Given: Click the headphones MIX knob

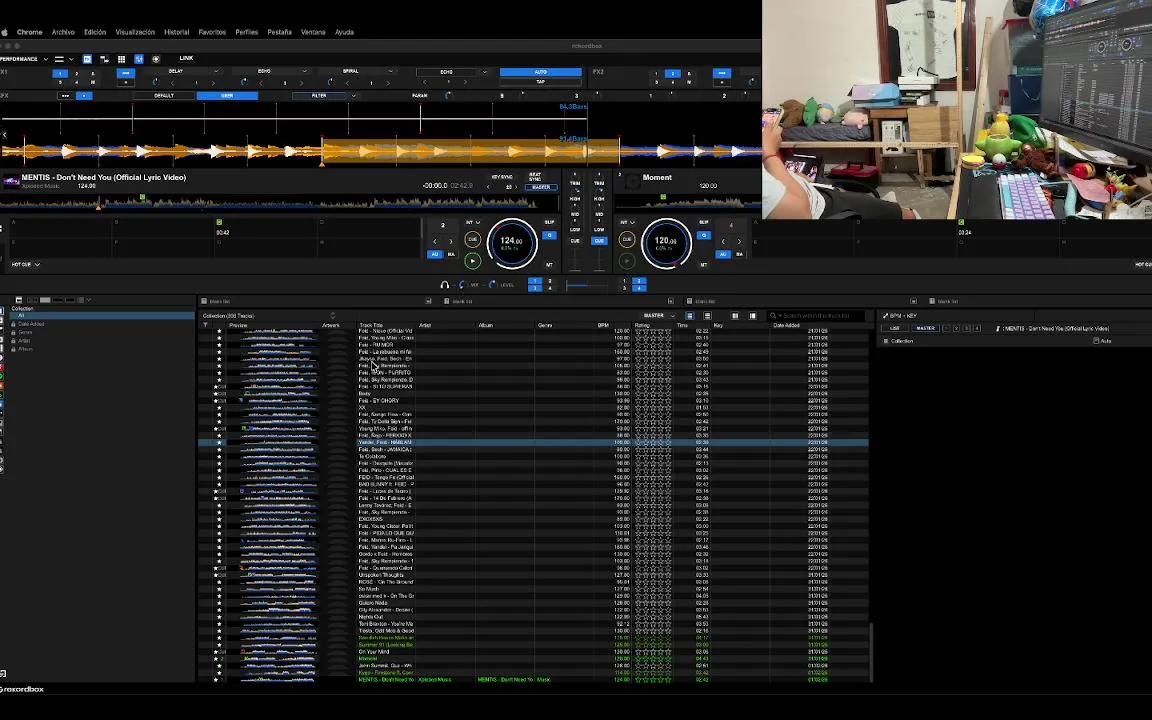Looking at the screenshot, I should (461, 284).
